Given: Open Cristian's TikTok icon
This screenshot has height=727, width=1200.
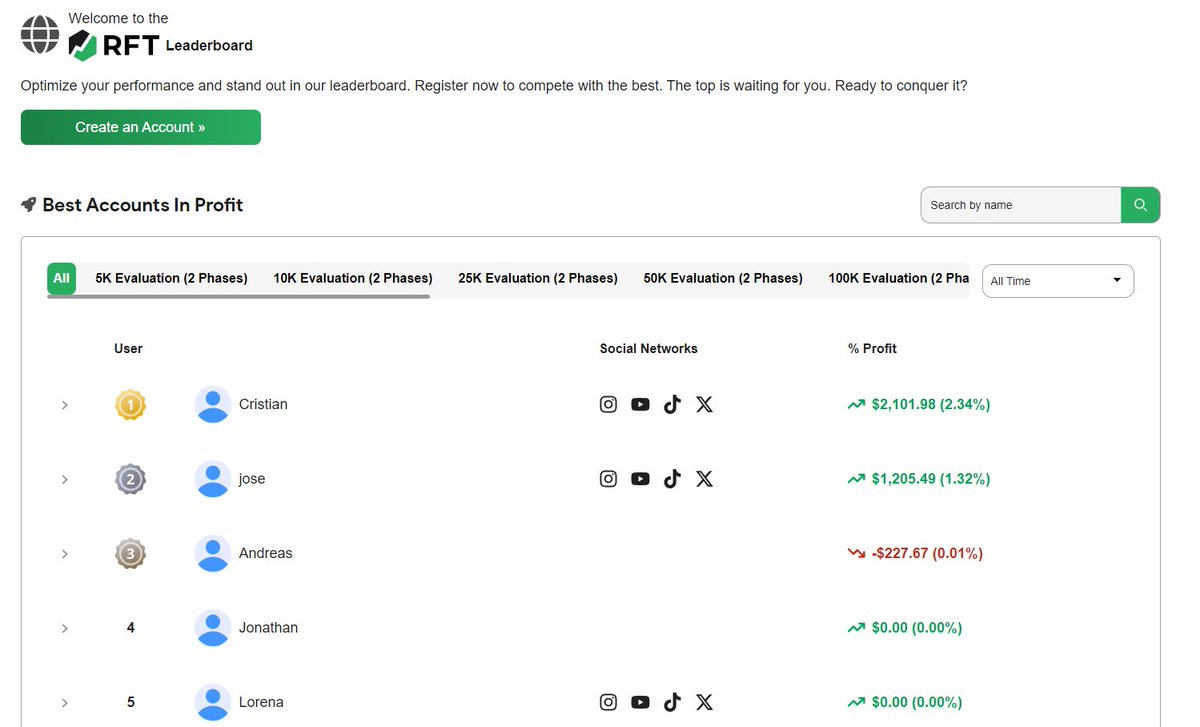Looking at the screenshot, I should pyautogui.click(x=672, y=404).
